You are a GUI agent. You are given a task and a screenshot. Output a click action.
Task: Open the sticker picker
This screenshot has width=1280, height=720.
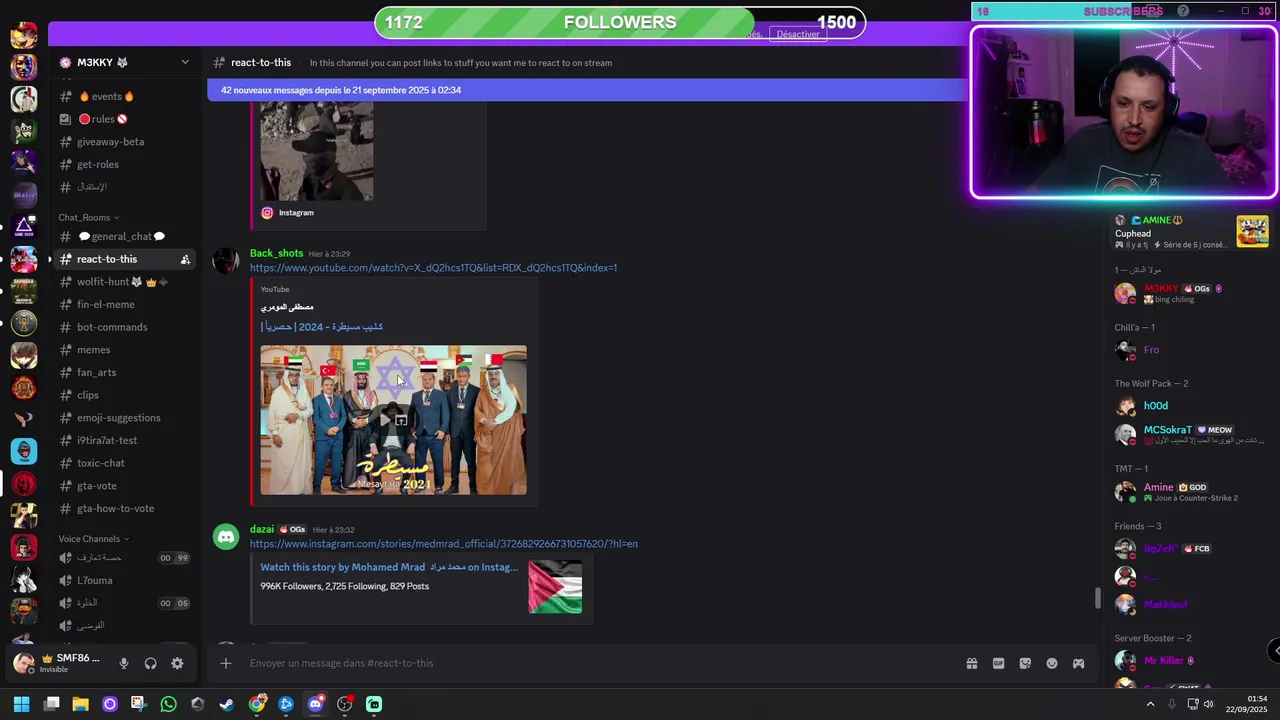1025,663
